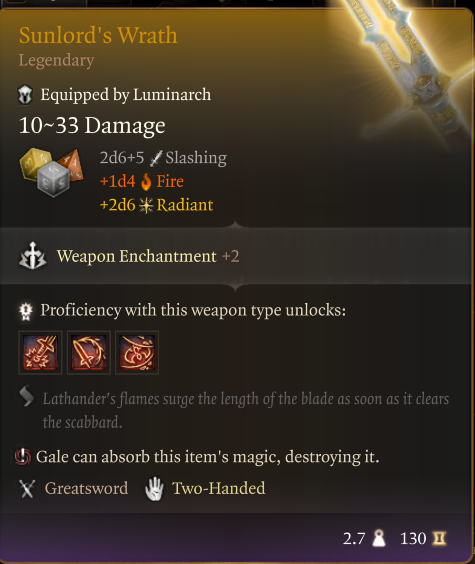475x564 pixels.
Task: Click the Two-Handed hand icon
Action: (x=154, y=488)
